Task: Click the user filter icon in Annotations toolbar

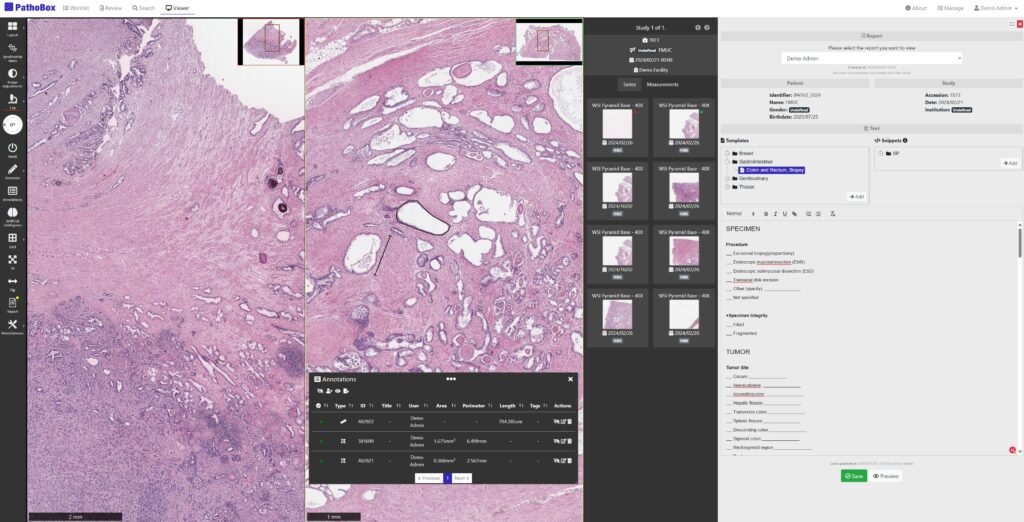Action: click(328, 391)
